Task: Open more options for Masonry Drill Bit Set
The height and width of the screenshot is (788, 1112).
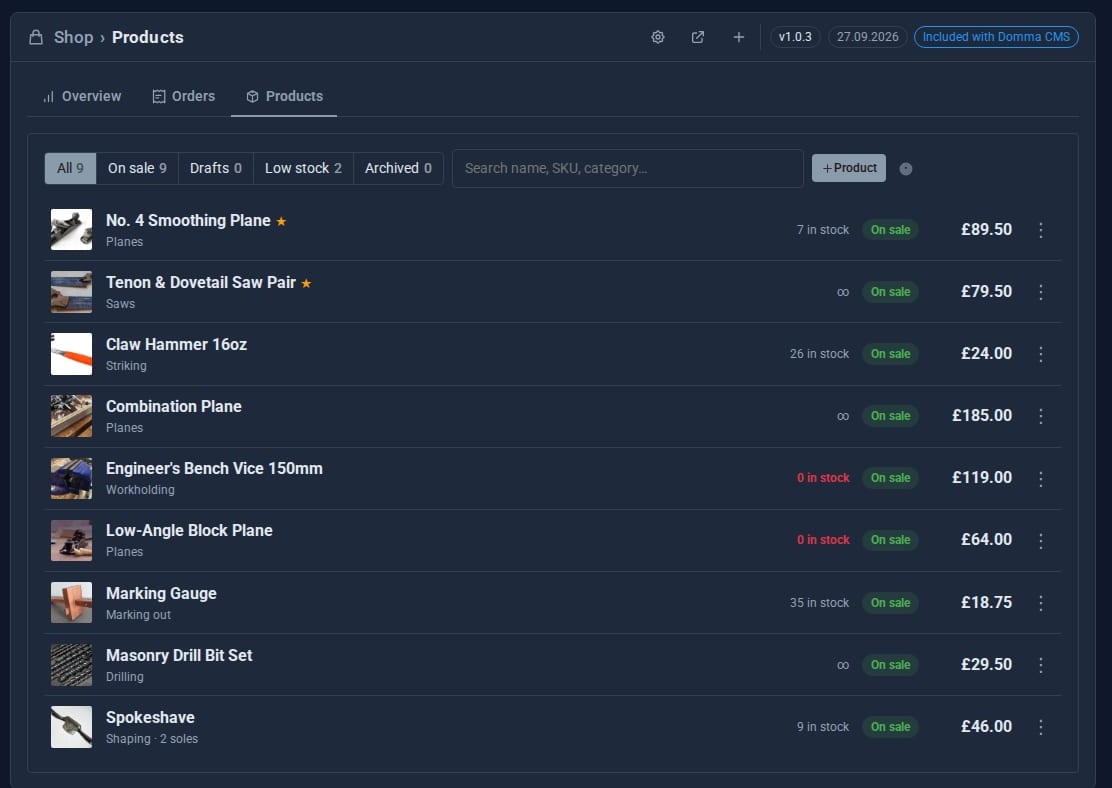Action: 1040,665
